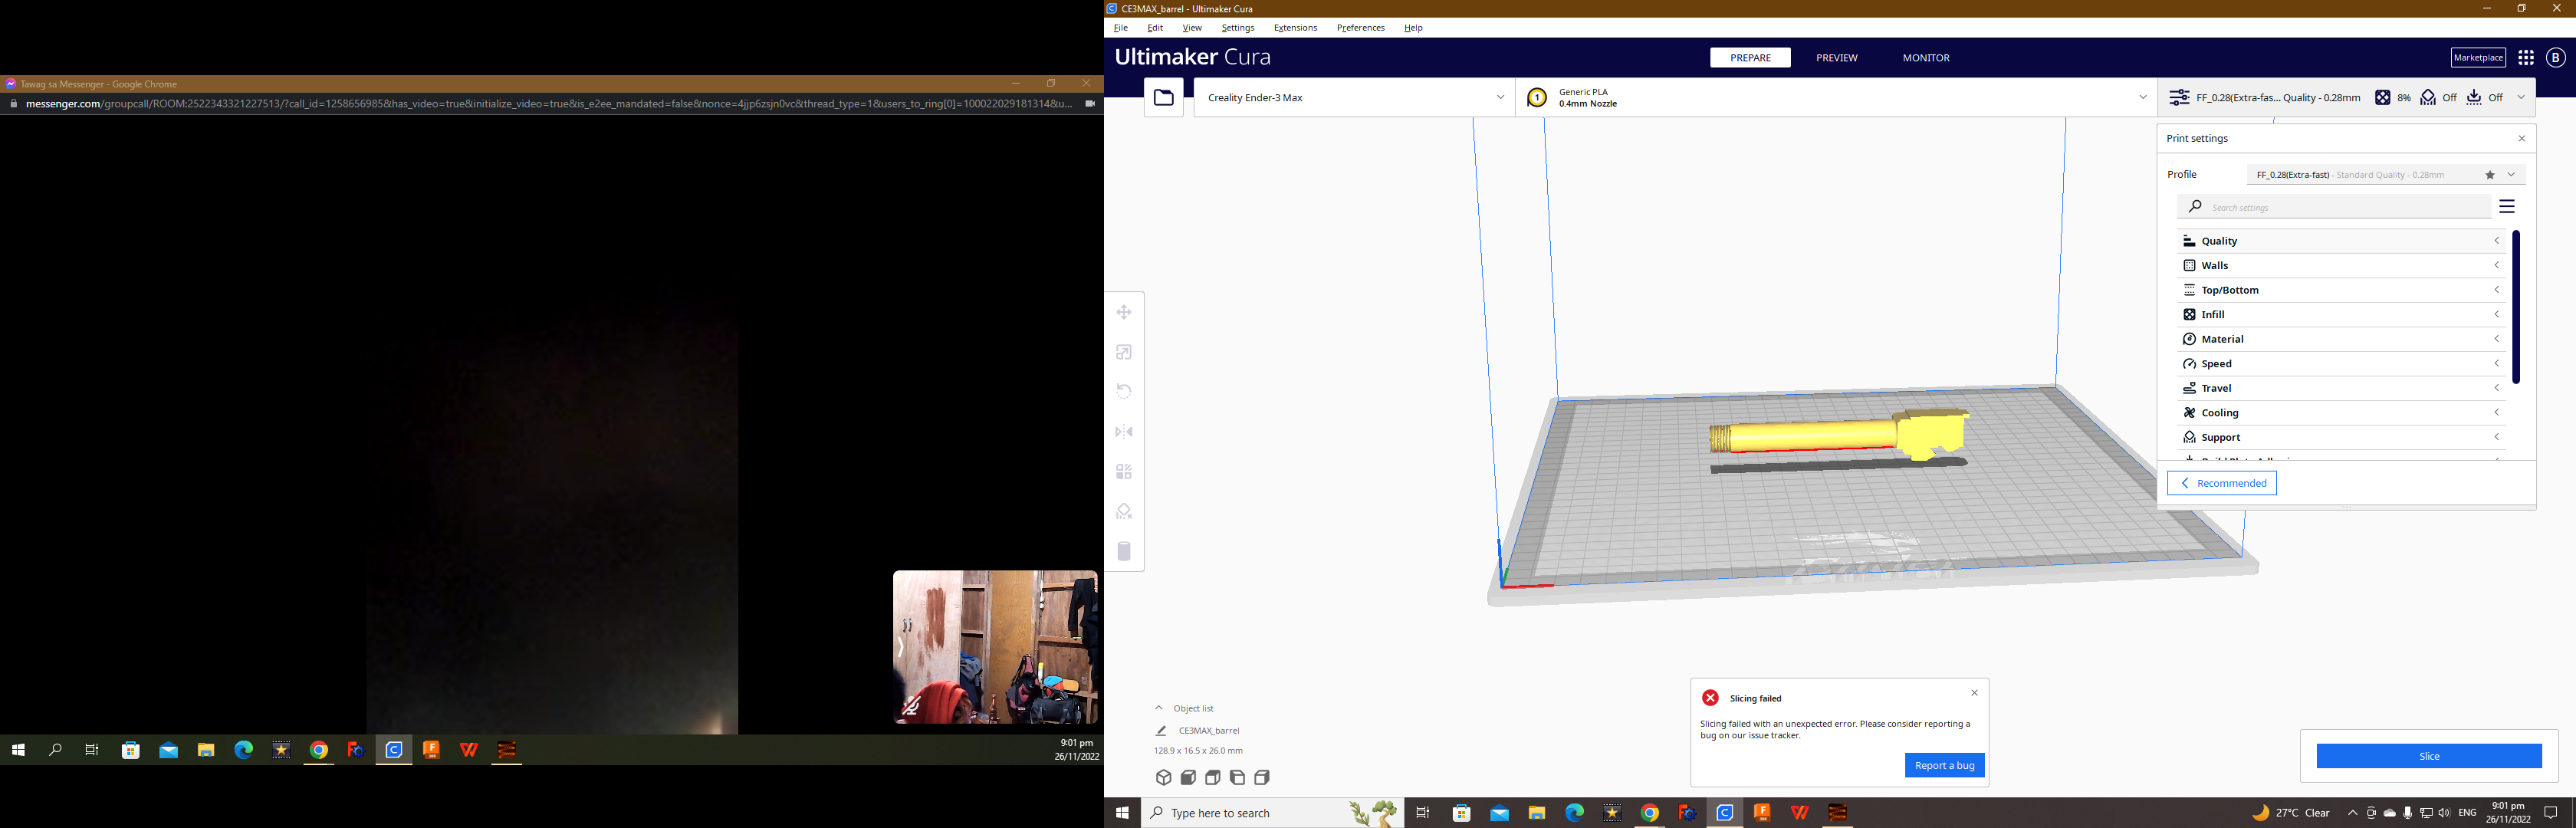
Task: Select the Rotate tool in Cura's left toolbar
Action: coord(1124,391)
